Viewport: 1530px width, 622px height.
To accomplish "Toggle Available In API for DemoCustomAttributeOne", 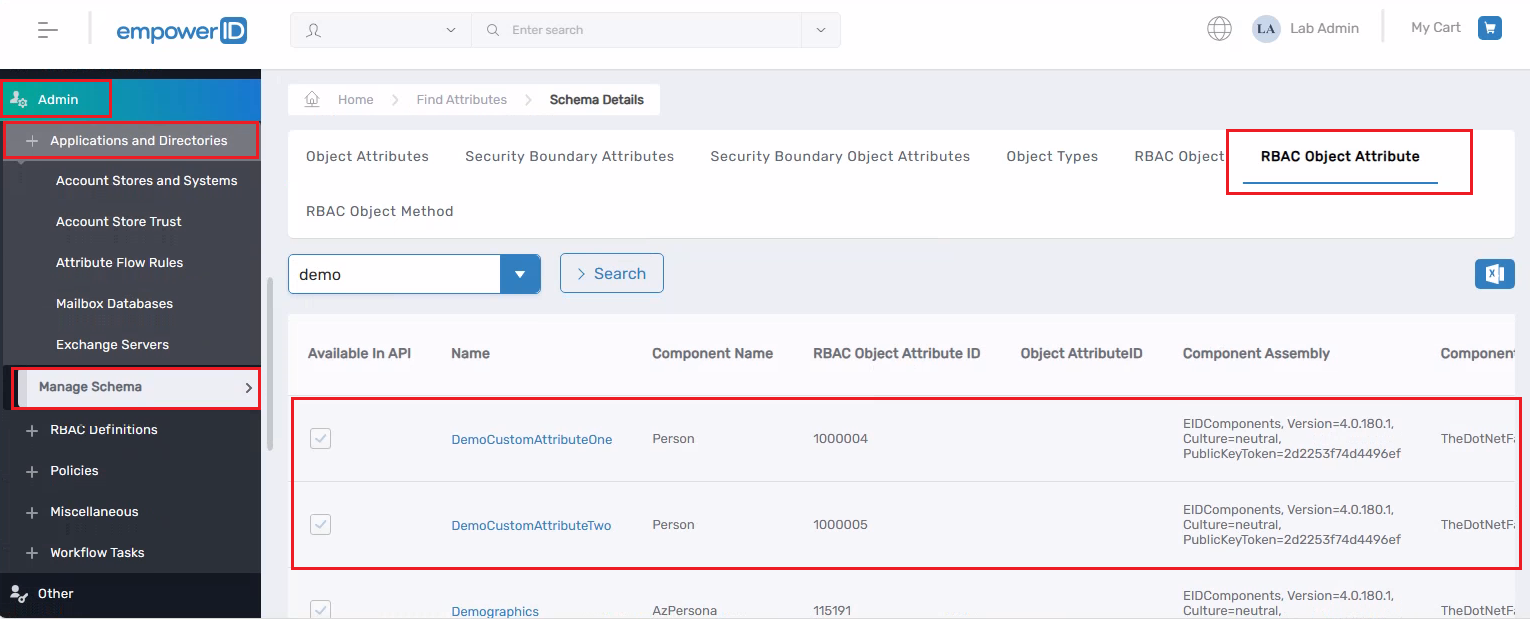I will click(x=320, y=438).
